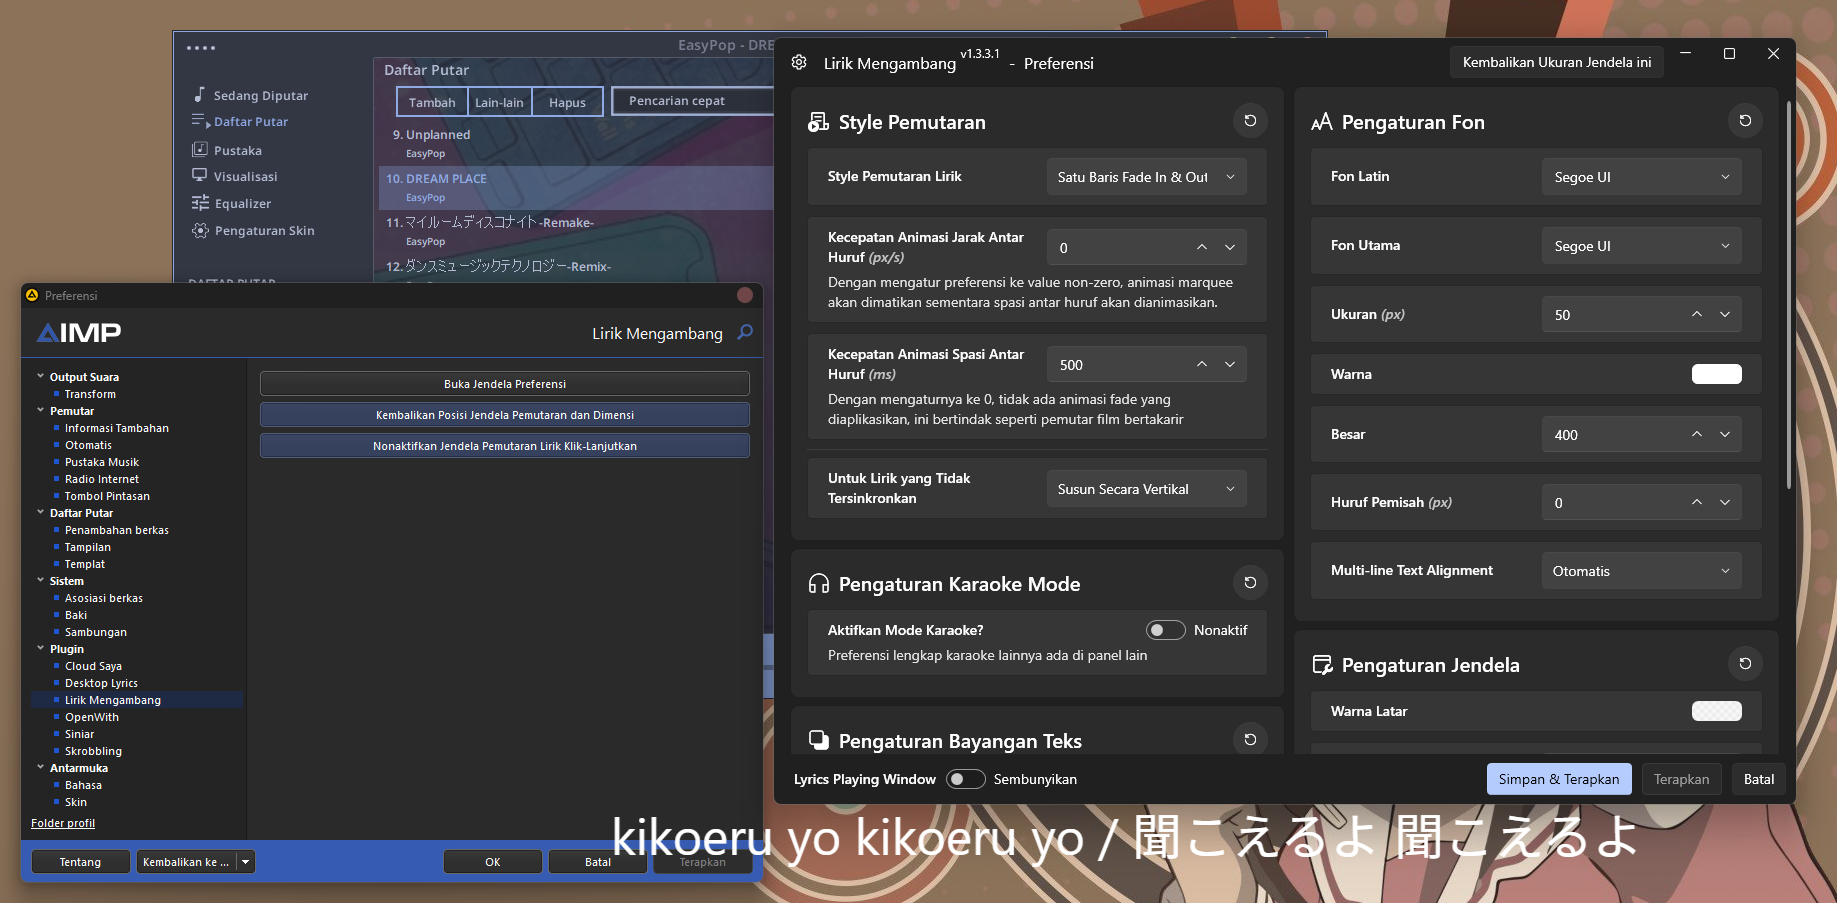Click the Preferensi window vertical scrollbar
This screenshot has height=903, width=1837.
tap(1788, 295)
